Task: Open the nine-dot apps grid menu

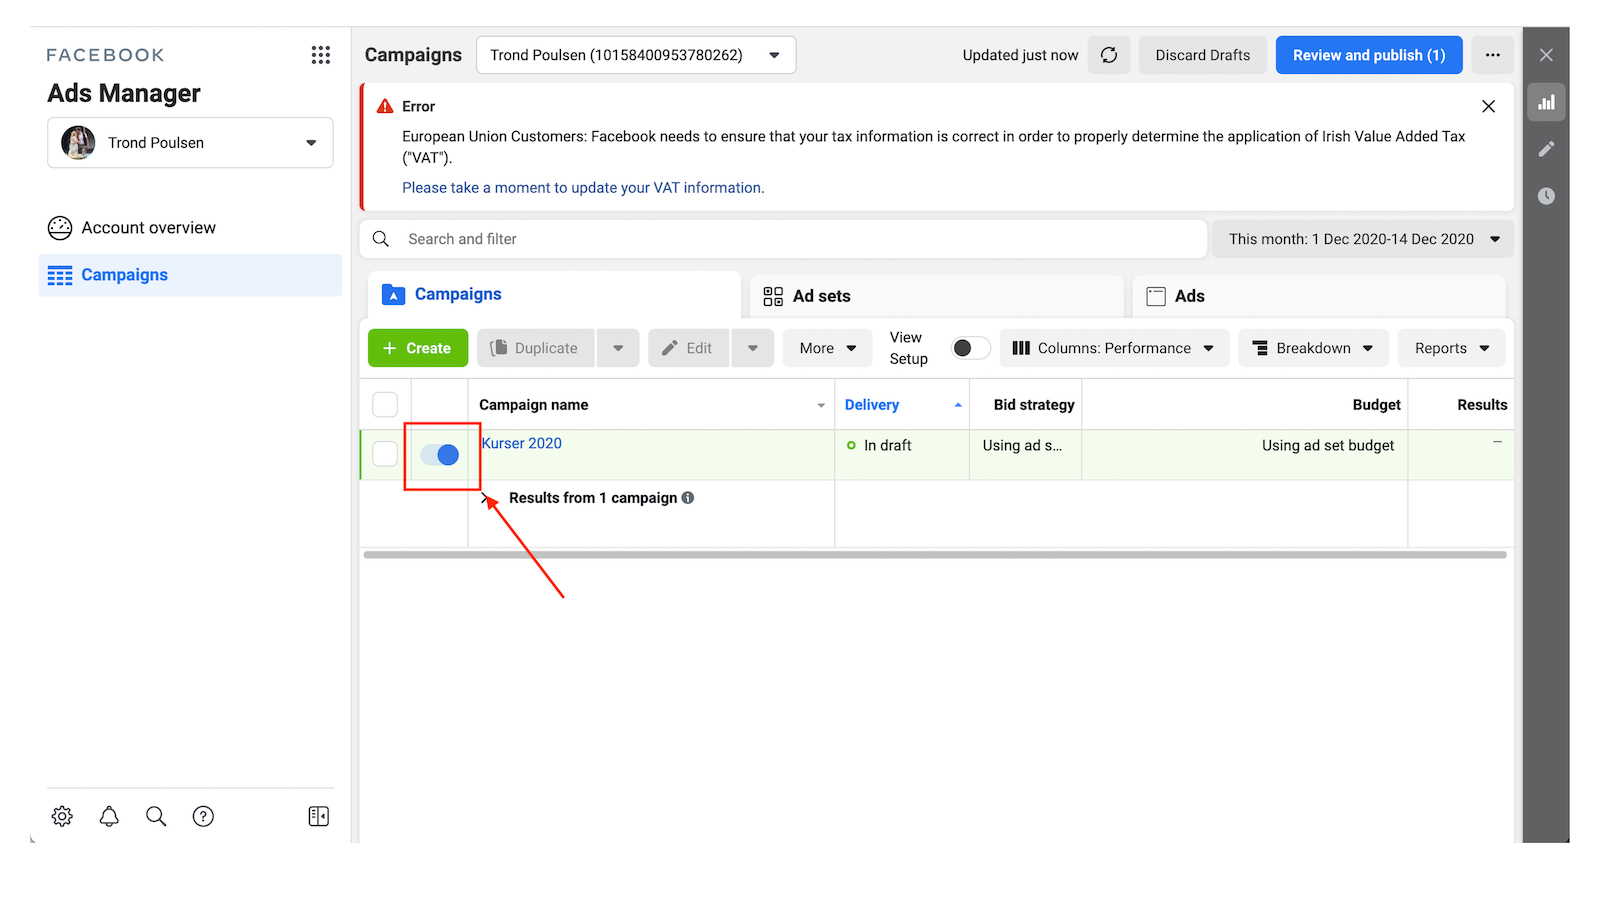Action: click(320, 55)
